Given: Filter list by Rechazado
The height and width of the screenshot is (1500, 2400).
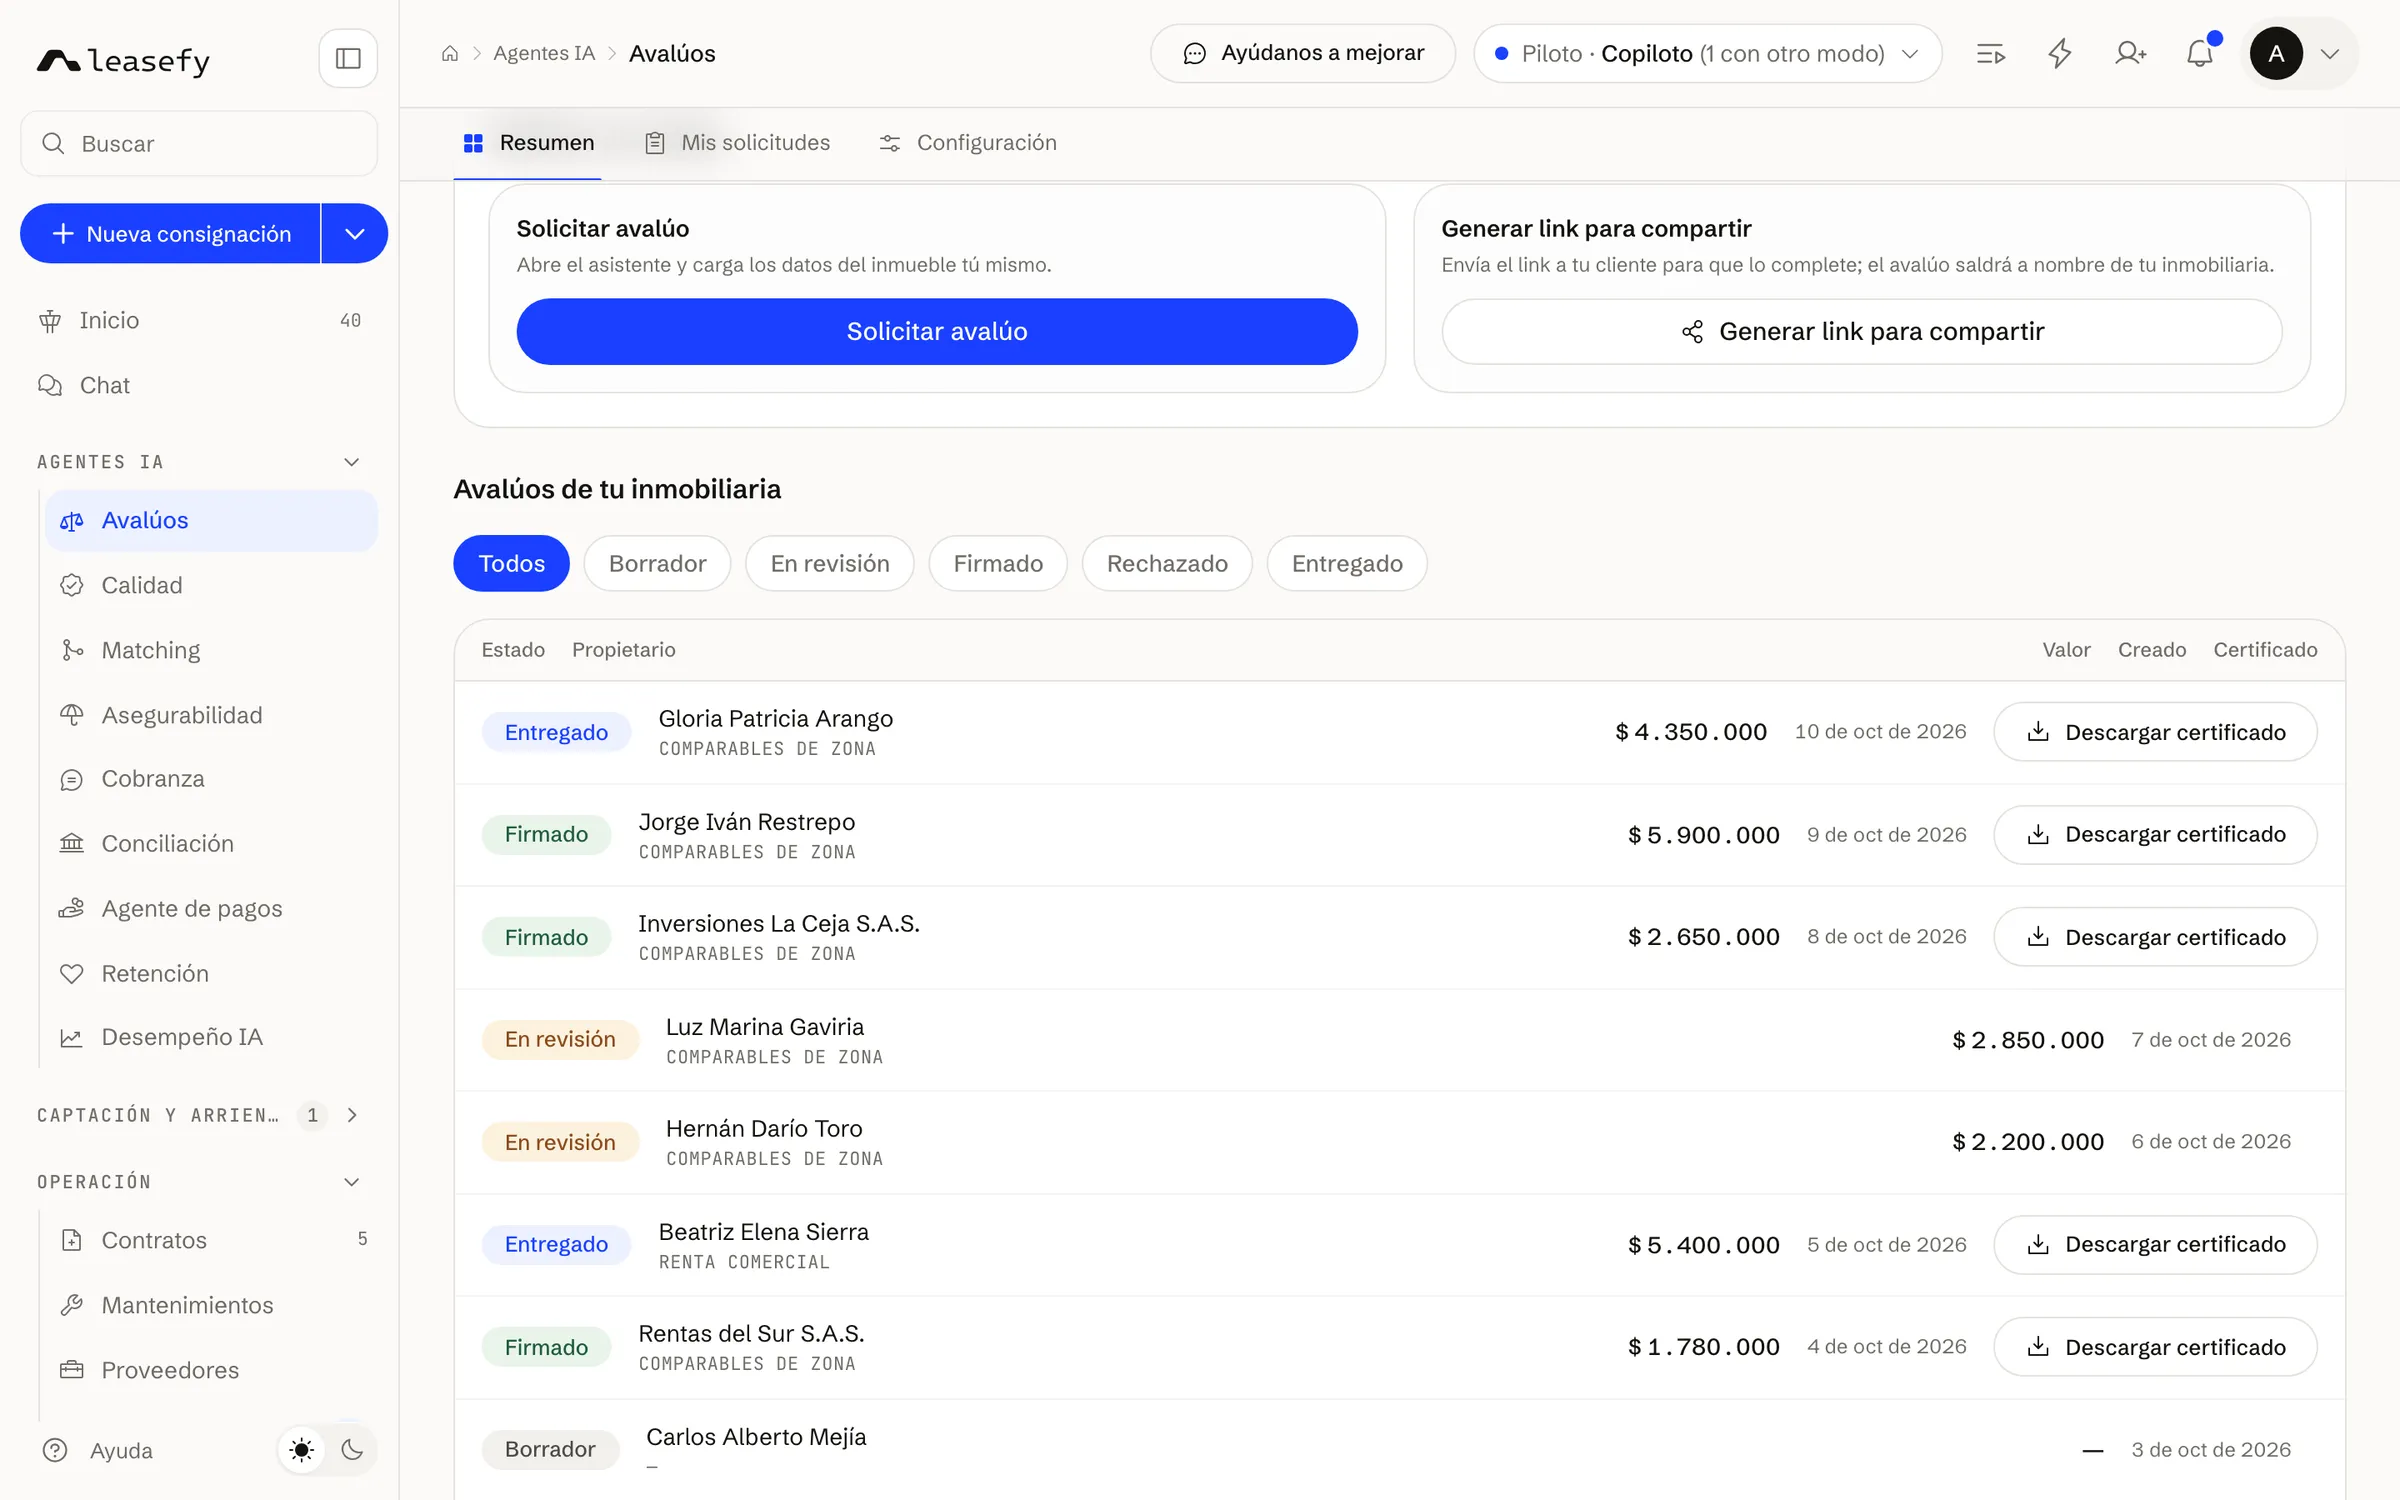Looking at the screenshot, I should coord(1167,564).
